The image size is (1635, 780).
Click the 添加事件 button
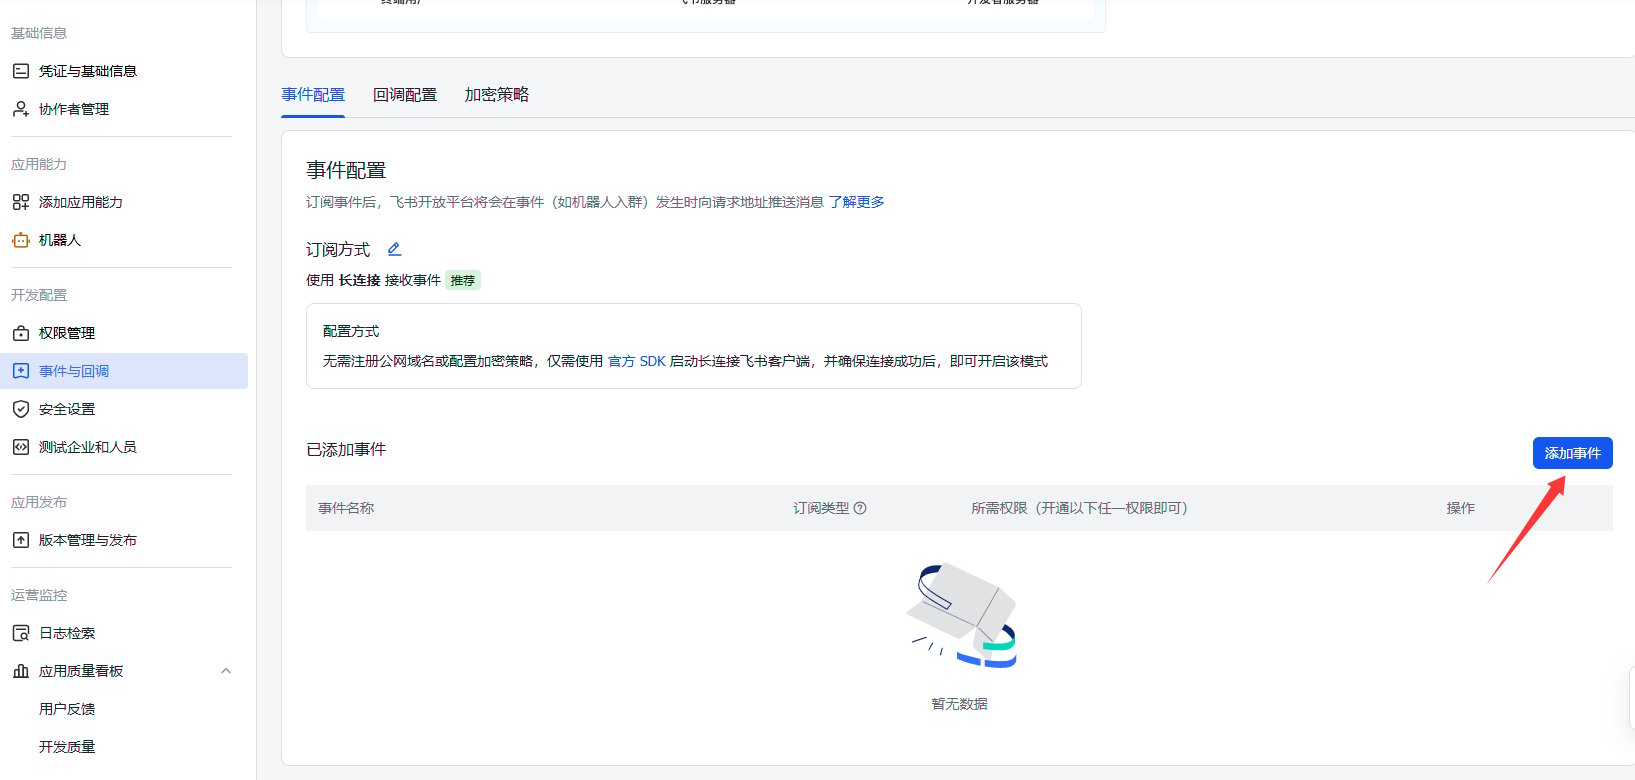click(x=1572, y=453)
